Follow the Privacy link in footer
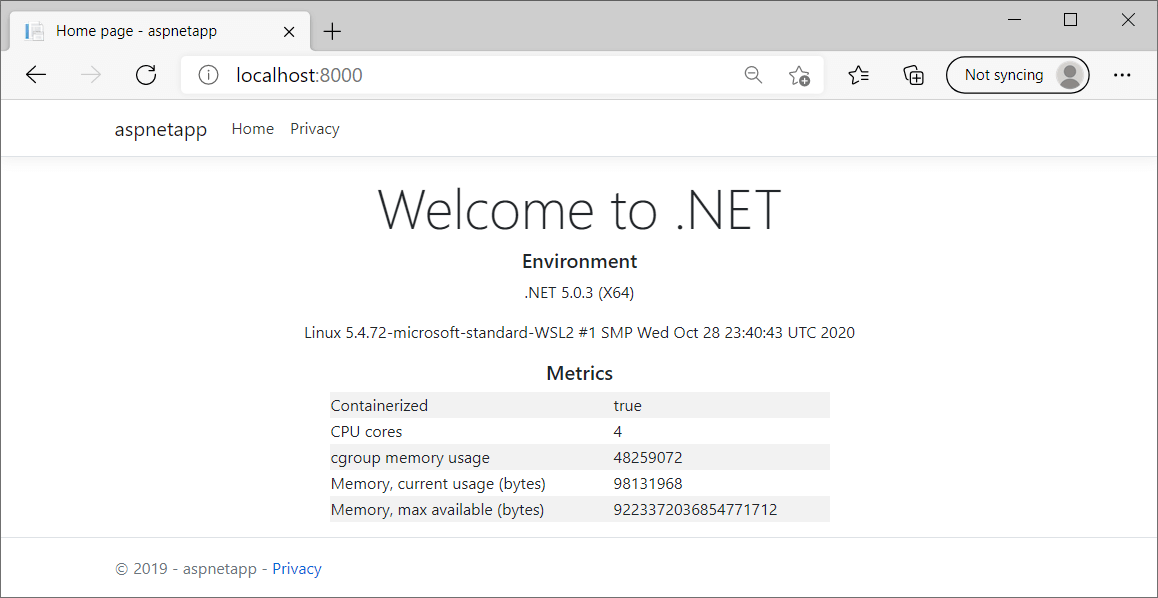The width and height of the screenshot is (1158, 598). (x=297, y=568)
